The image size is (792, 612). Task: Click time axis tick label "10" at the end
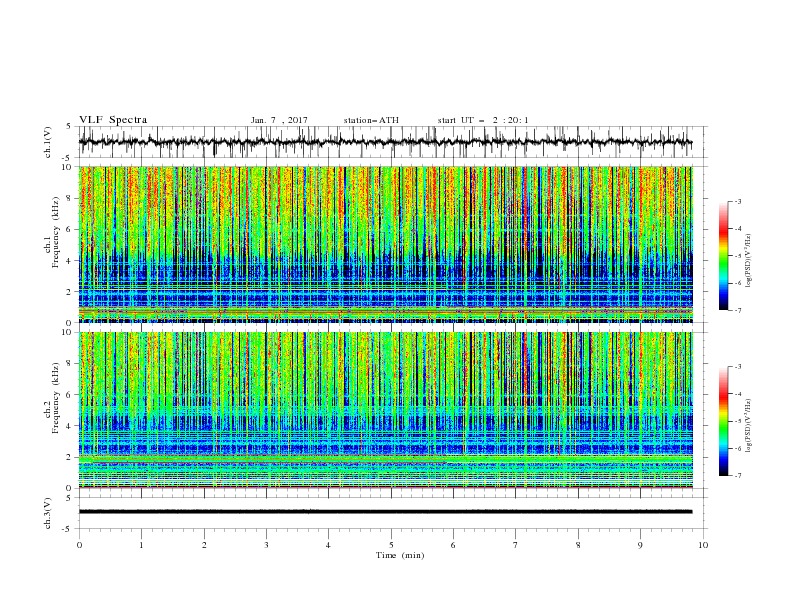703,545
